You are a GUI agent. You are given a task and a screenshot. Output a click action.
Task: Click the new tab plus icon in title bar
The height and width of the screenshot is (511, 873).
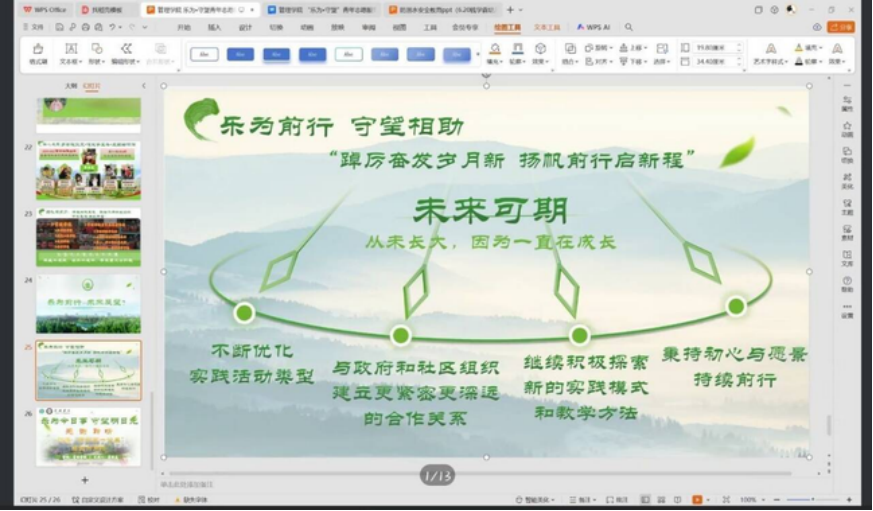pyautogui.click(x=510, y=9)
